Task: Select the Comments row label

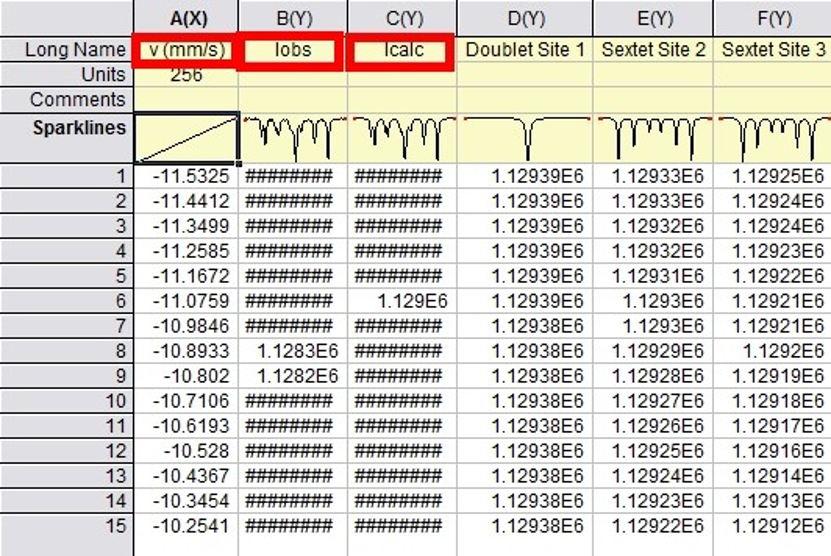Action: click(67, 100)
